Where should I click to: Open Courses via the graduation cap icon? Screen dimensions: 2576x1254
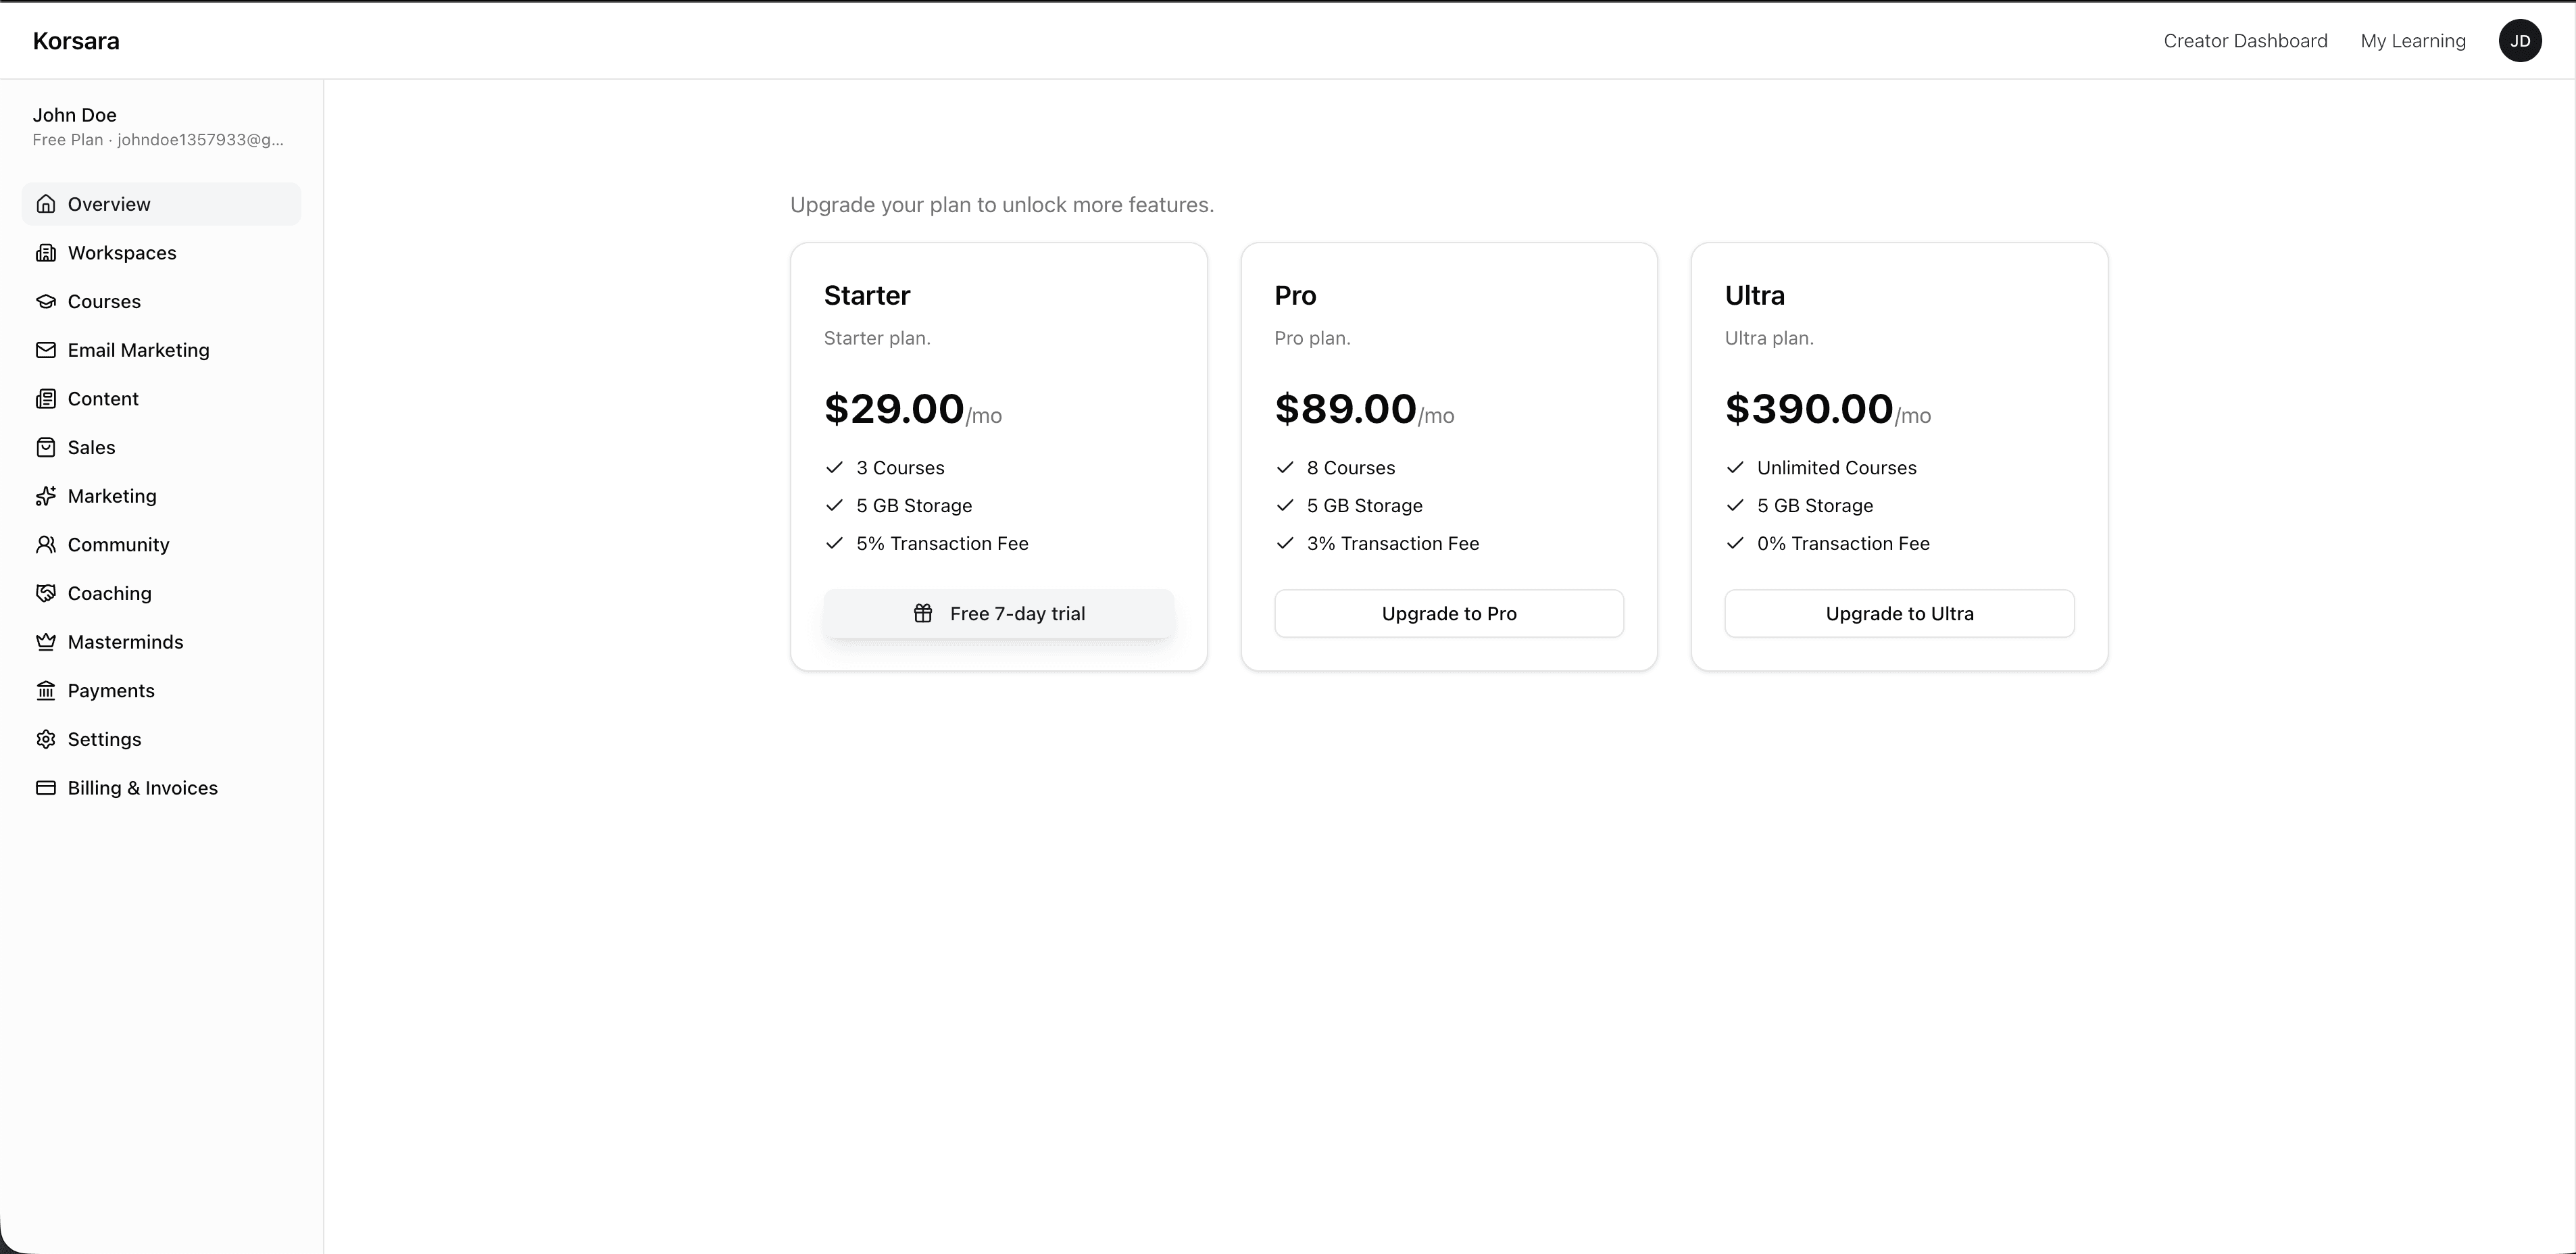47,301
